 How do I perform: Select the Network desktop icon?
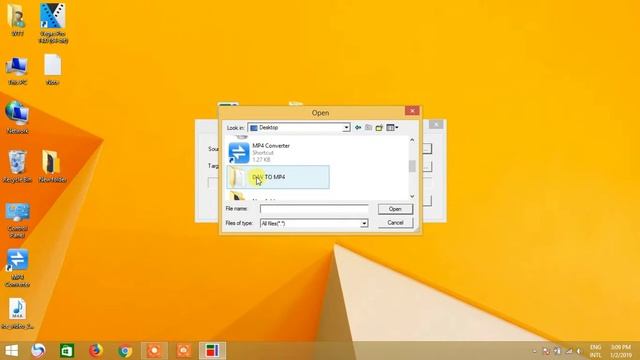tap(17, 118)
